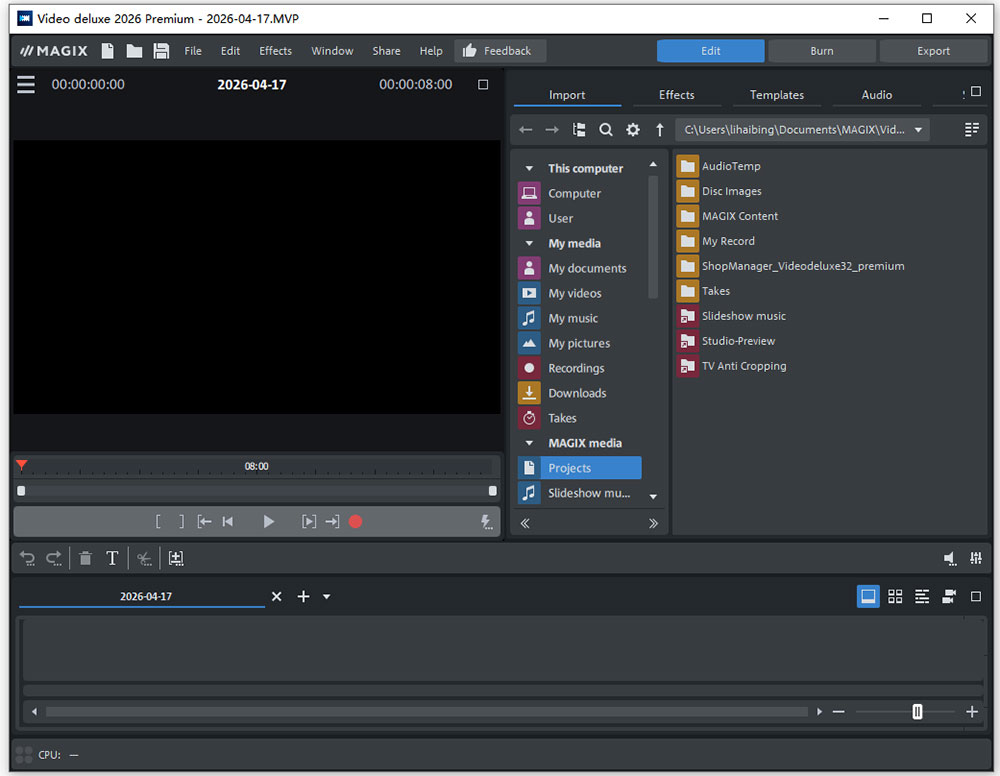Open the audio mixer icon
The width and height of the screenshot is (1000, 776).
975,558
